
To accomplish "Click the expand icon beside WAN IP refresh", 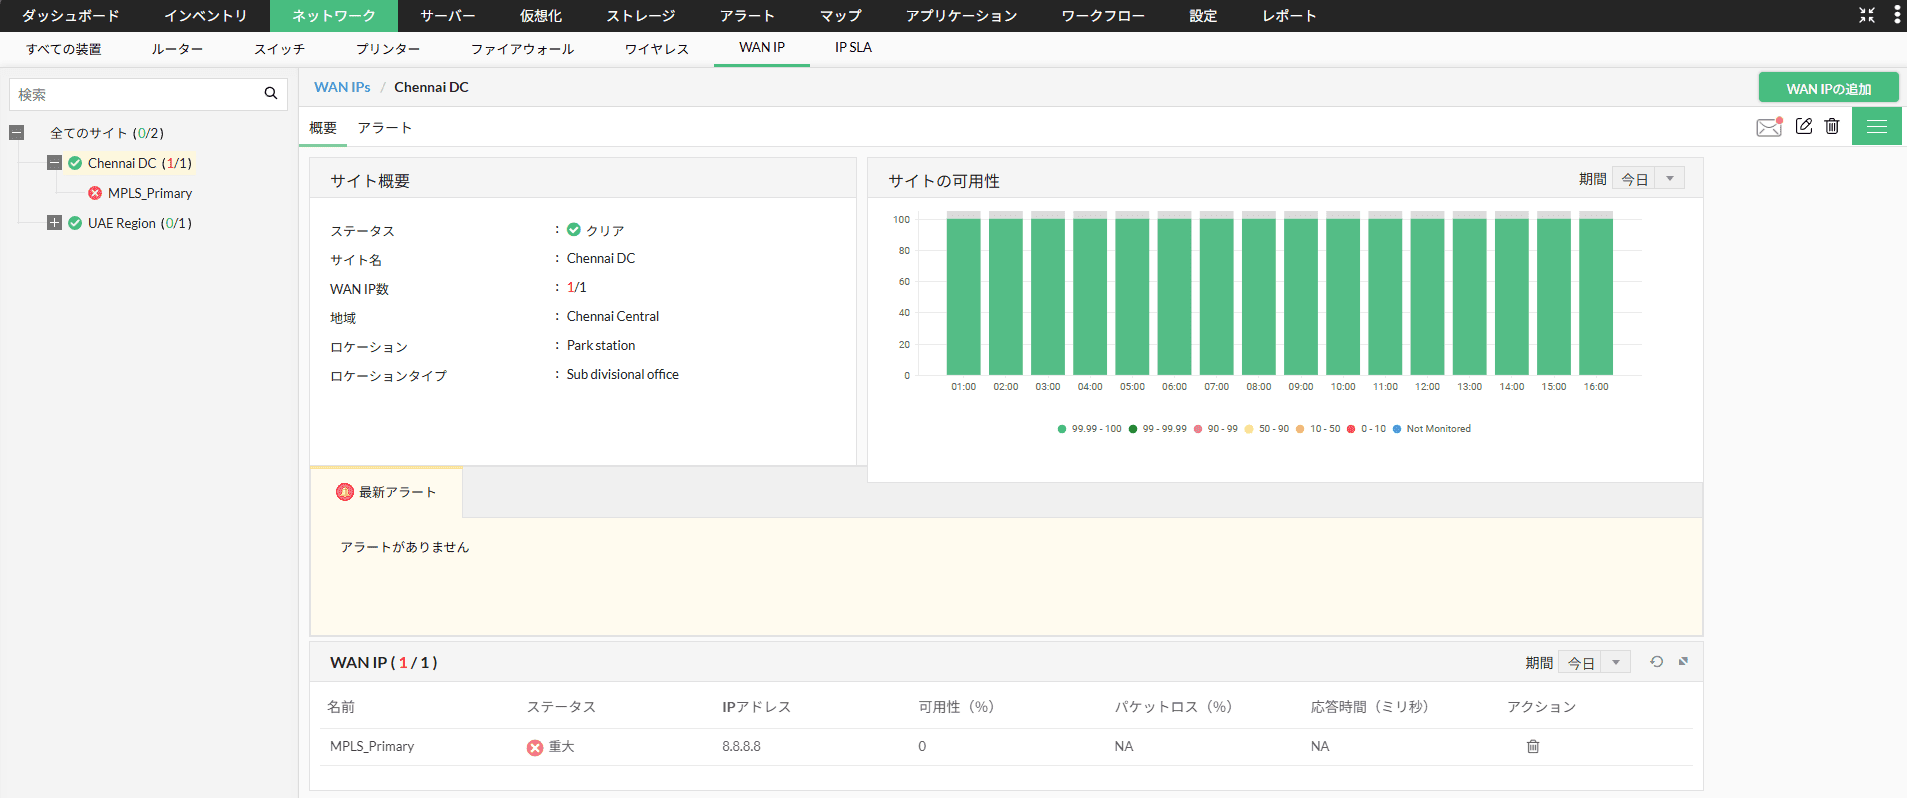I will tap(1683, 662).
